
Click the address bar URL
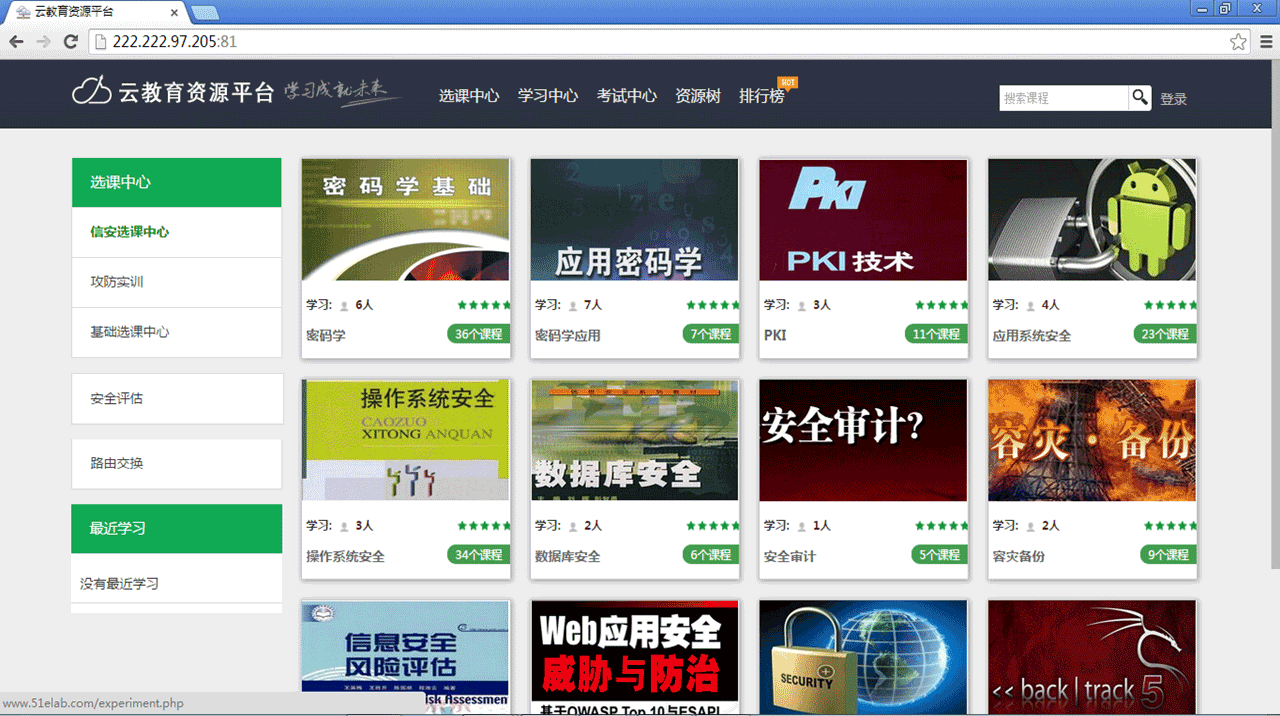pos(175,42)
